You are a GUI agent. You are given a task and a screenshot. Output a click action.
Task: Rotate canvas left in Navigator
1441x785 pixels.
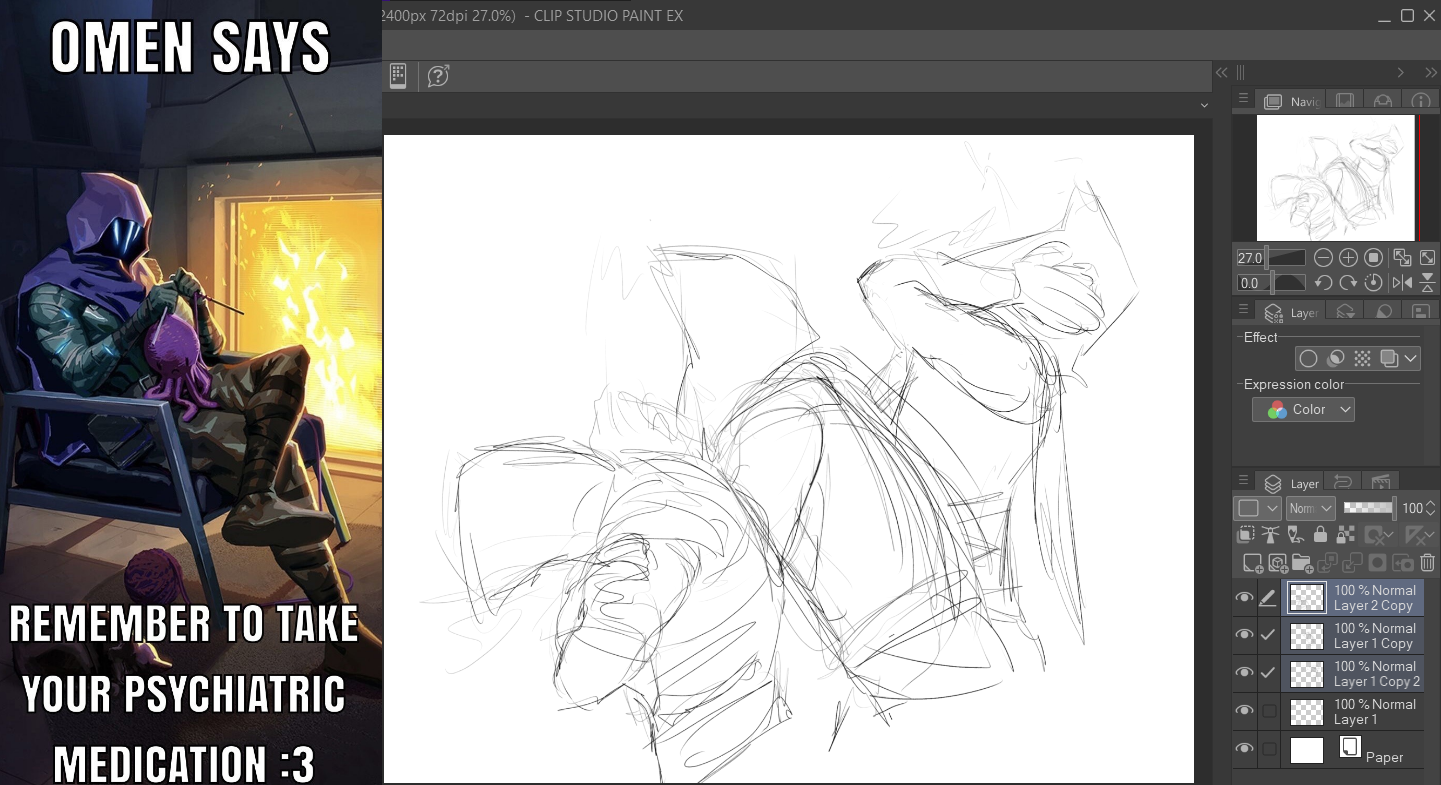tap(1323, 283)
